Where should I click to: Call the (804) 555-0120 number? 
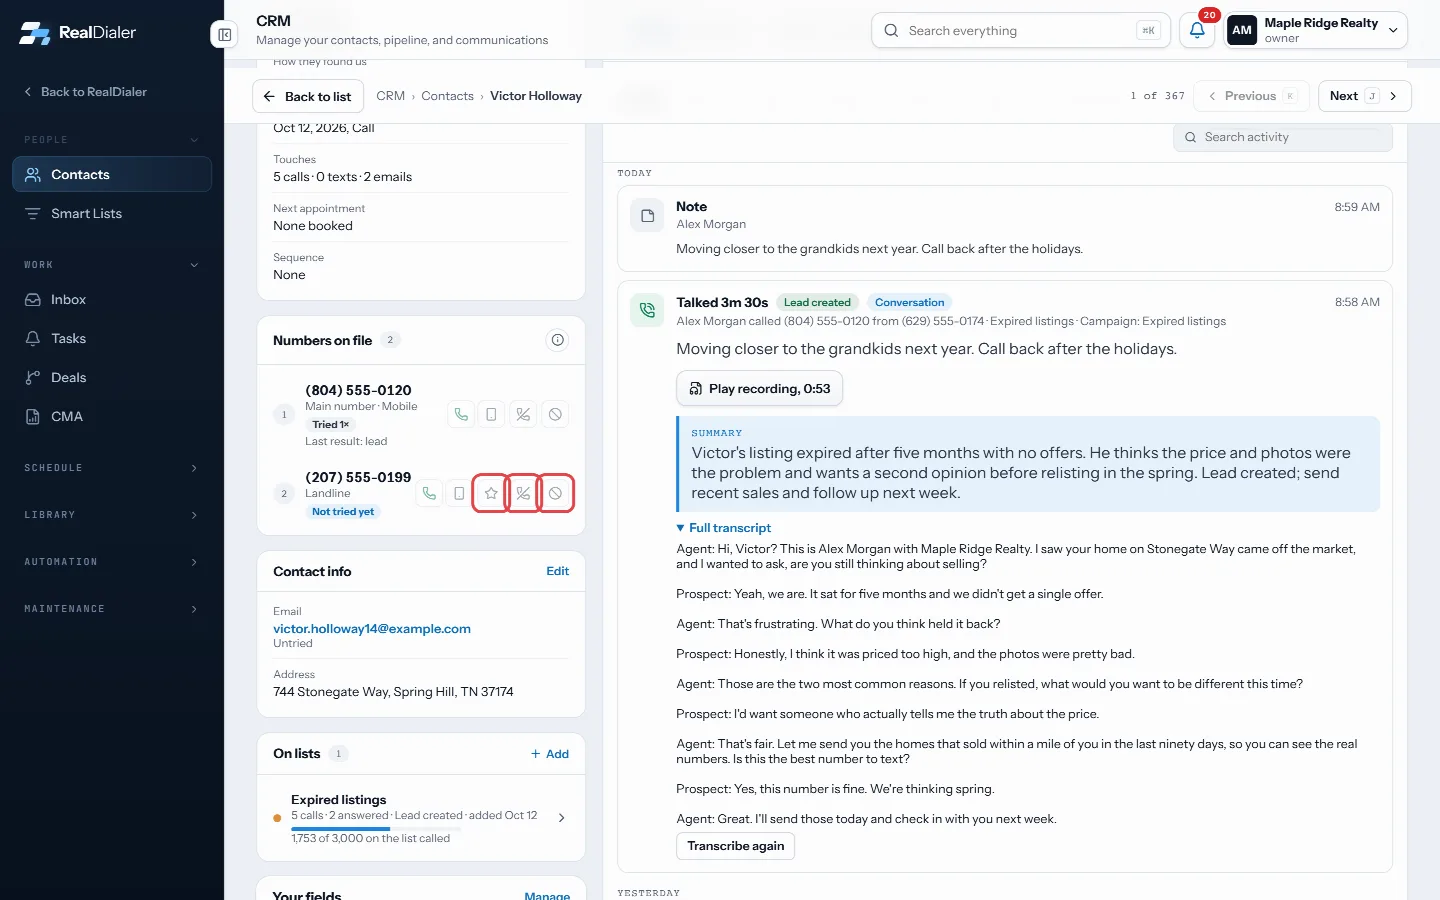(x=460, y=414)
